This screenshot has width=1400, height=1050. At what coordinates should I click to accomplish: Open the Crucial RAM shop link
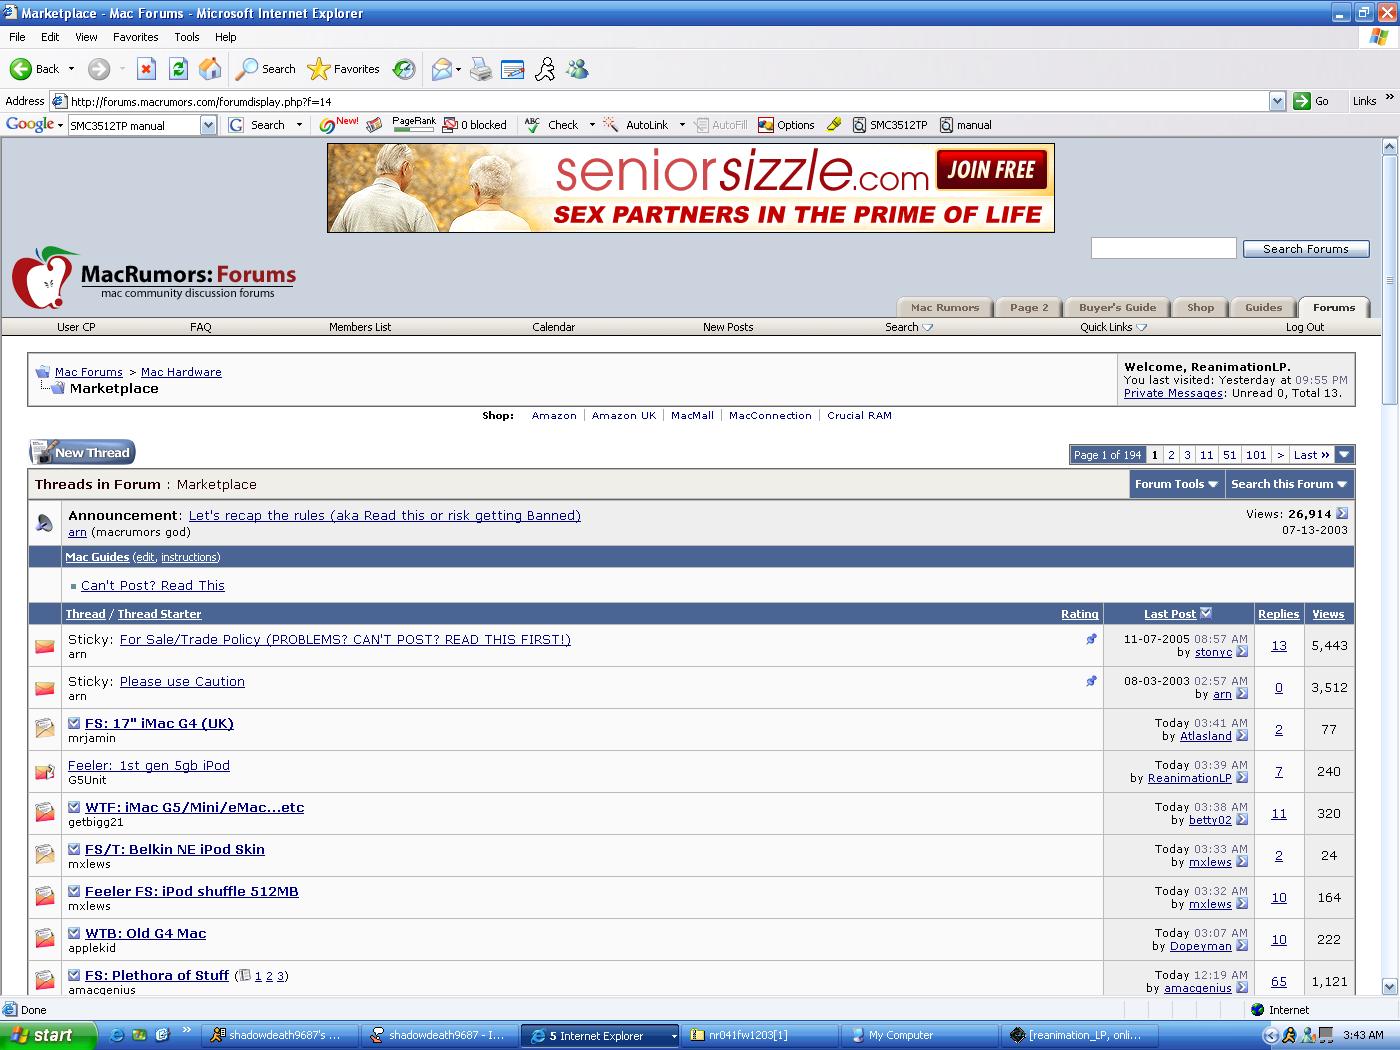coord(859,415)
